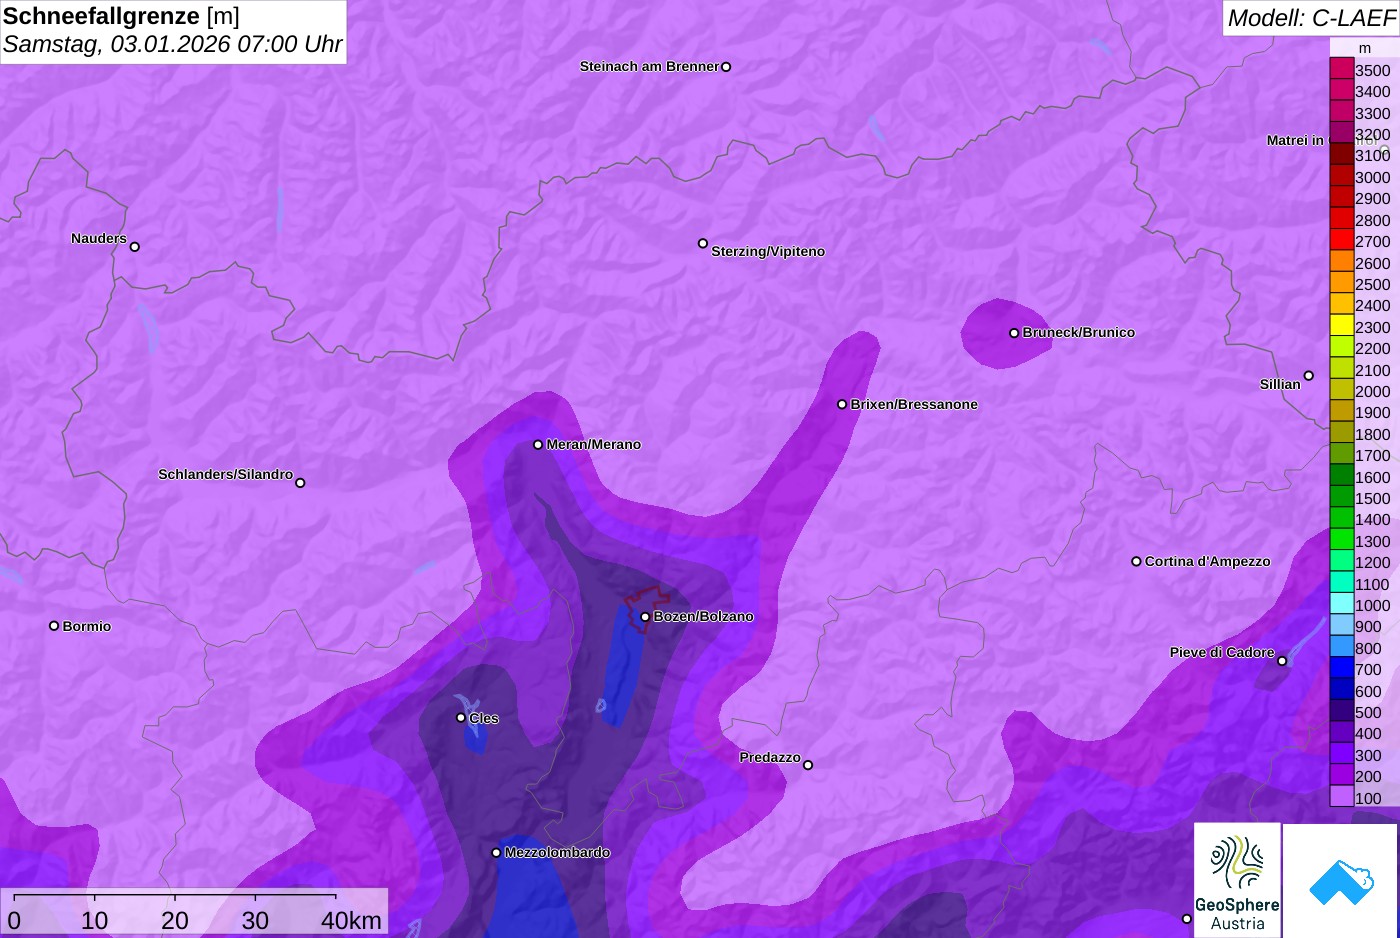Click the Mezzolombardo city marker
The image size is (1400, 938).
[496, 853]
